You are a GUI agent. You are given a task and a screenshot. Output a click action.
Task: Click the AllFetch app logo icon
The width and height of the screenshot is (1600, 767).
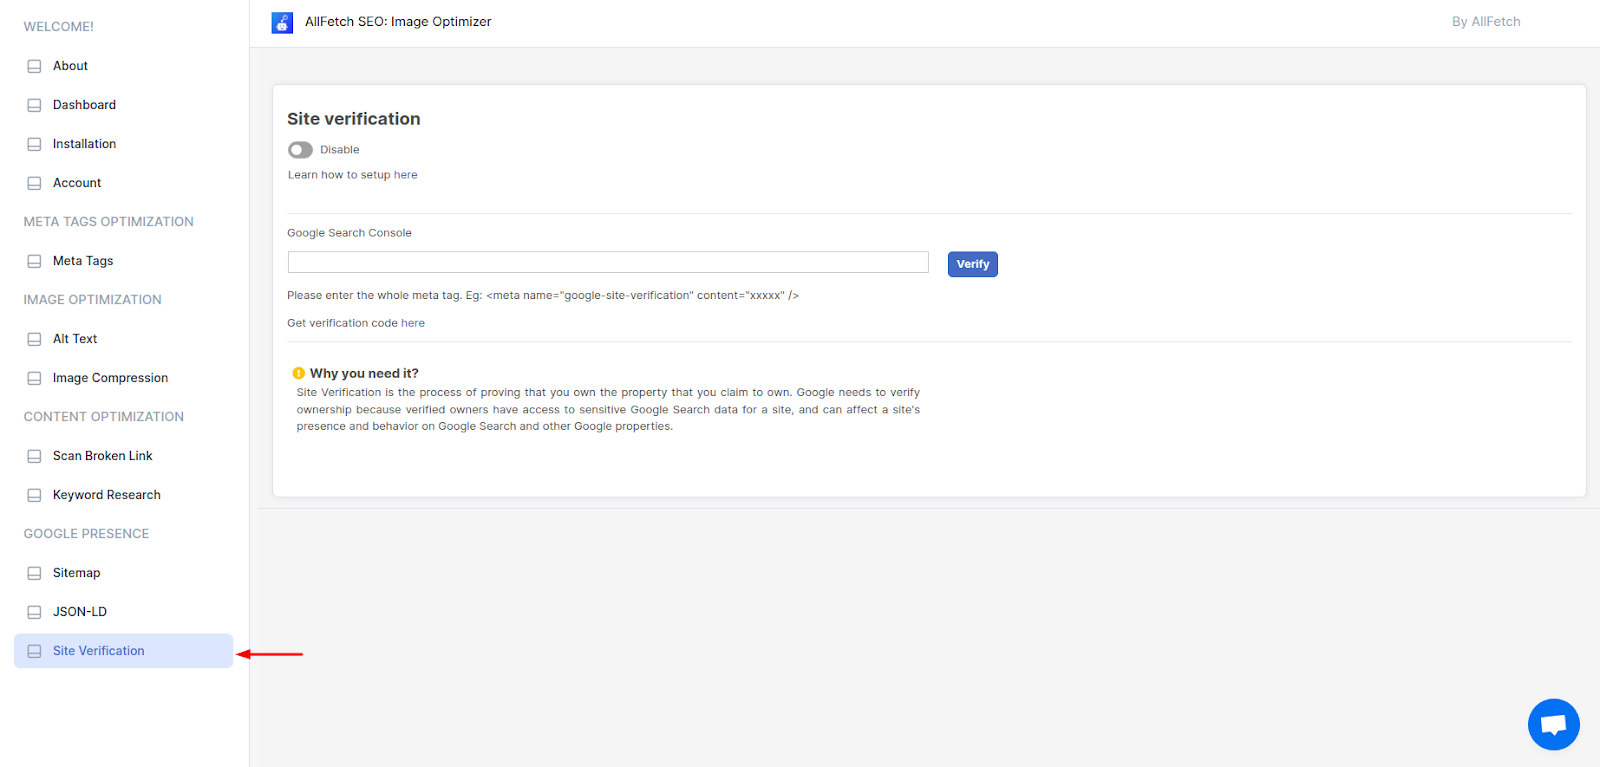pos(282,22)
